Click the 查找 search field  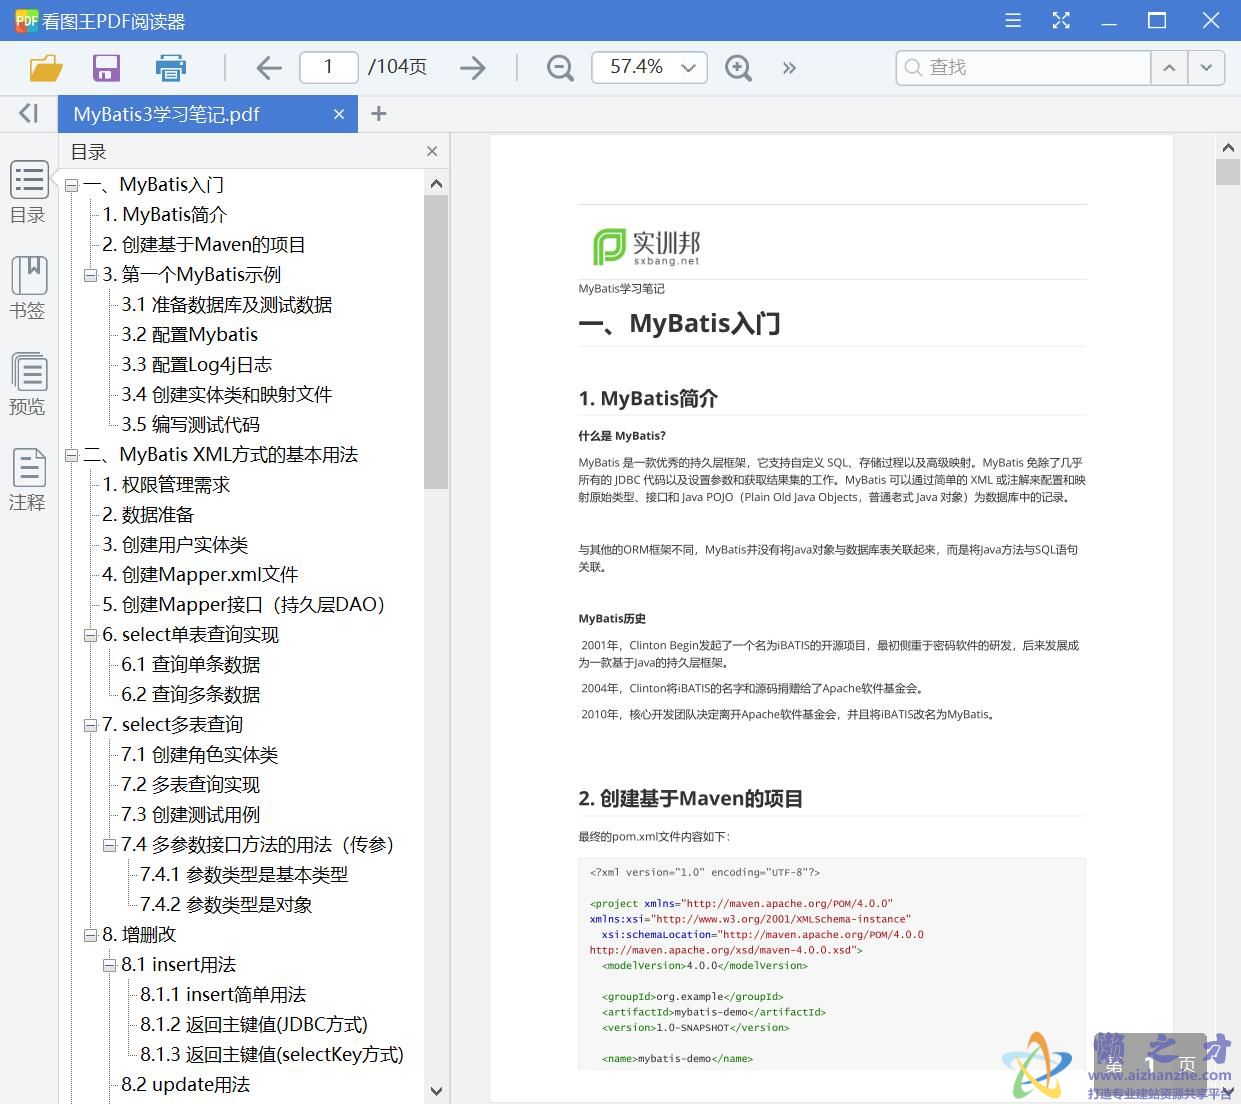[1024, 68]
